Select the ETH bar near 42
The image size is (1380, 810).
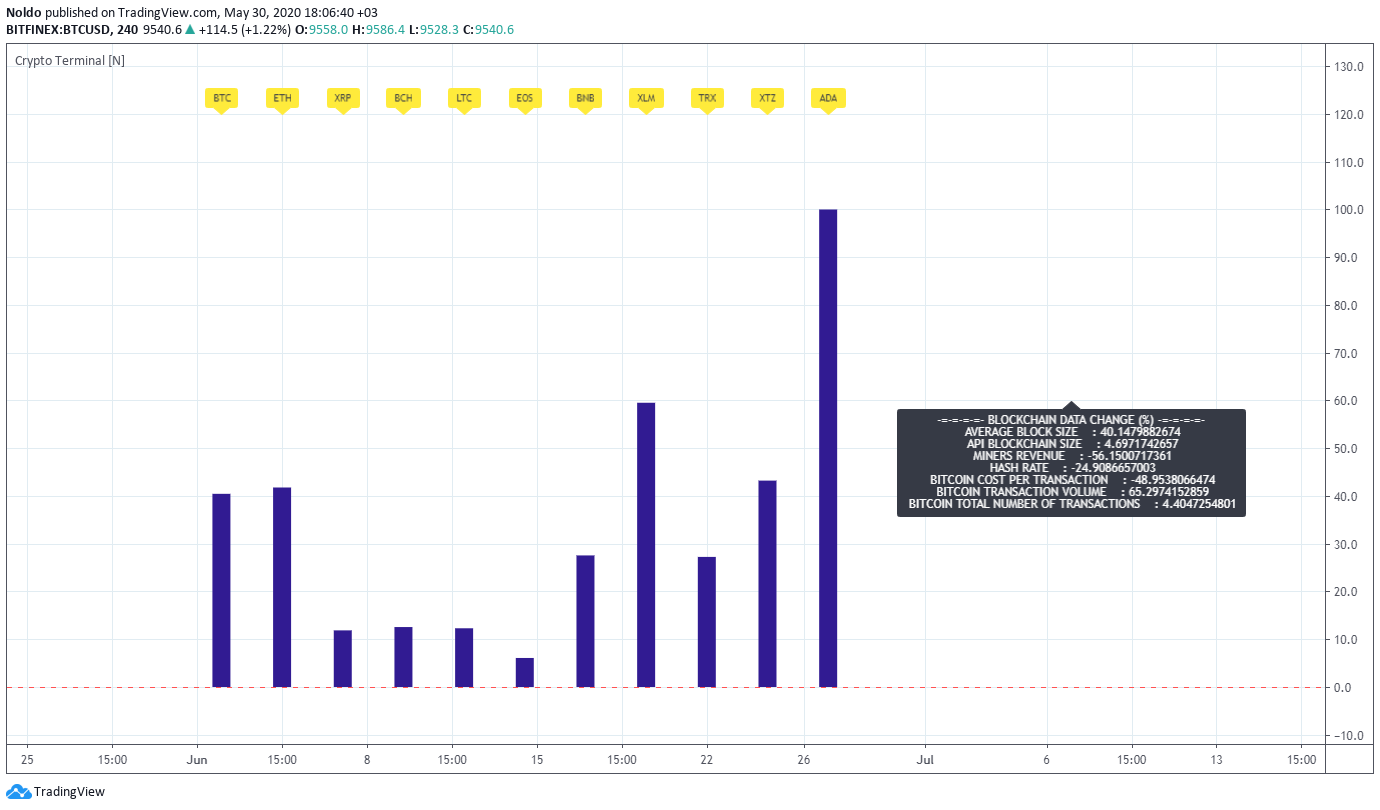[x=282, y=587]
